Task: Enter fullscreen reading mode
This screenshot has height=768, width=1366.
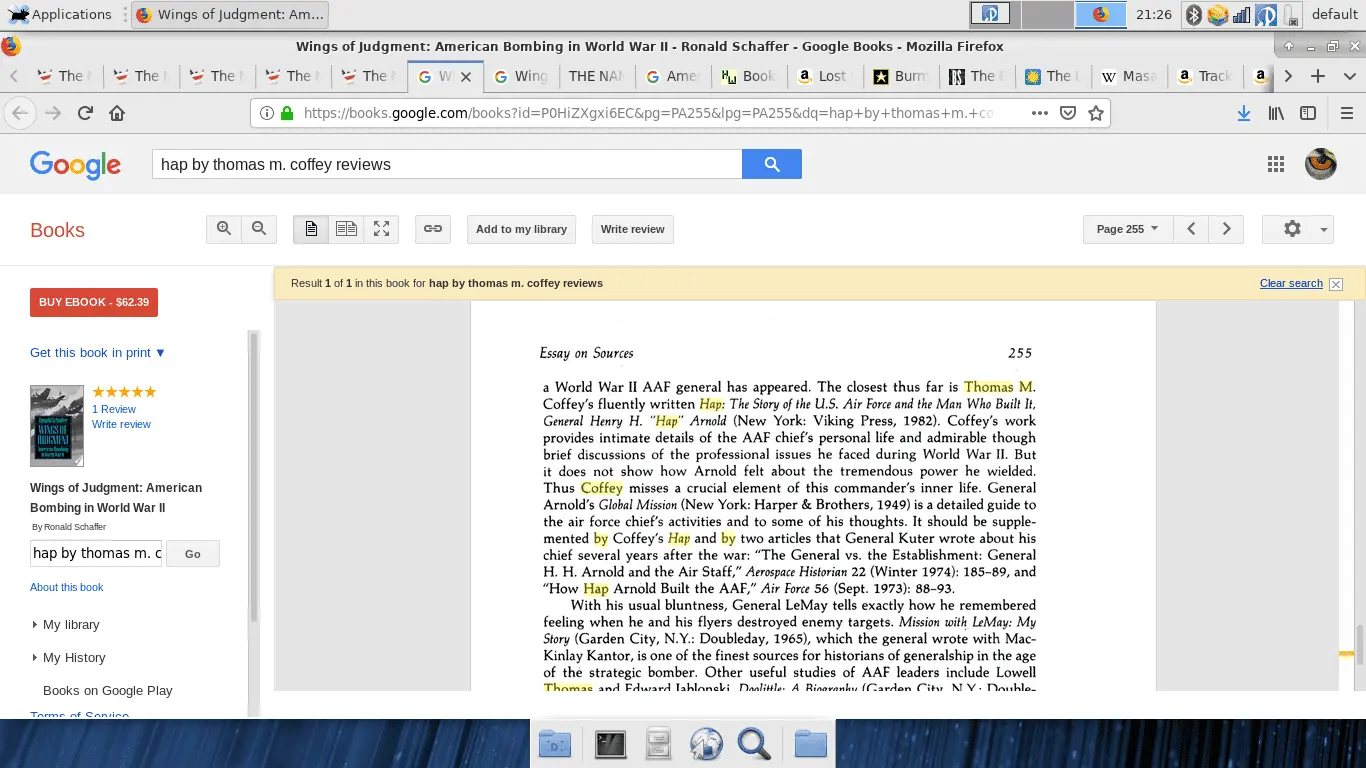Action: [x=381, y=229]
